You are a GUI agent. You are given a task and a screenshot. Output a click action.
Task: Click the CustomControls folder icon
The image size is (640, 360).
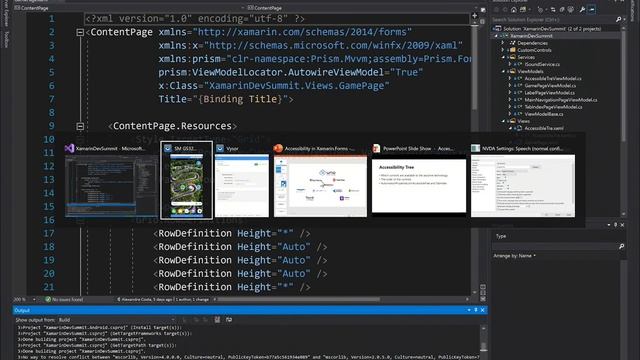[513, 50]
